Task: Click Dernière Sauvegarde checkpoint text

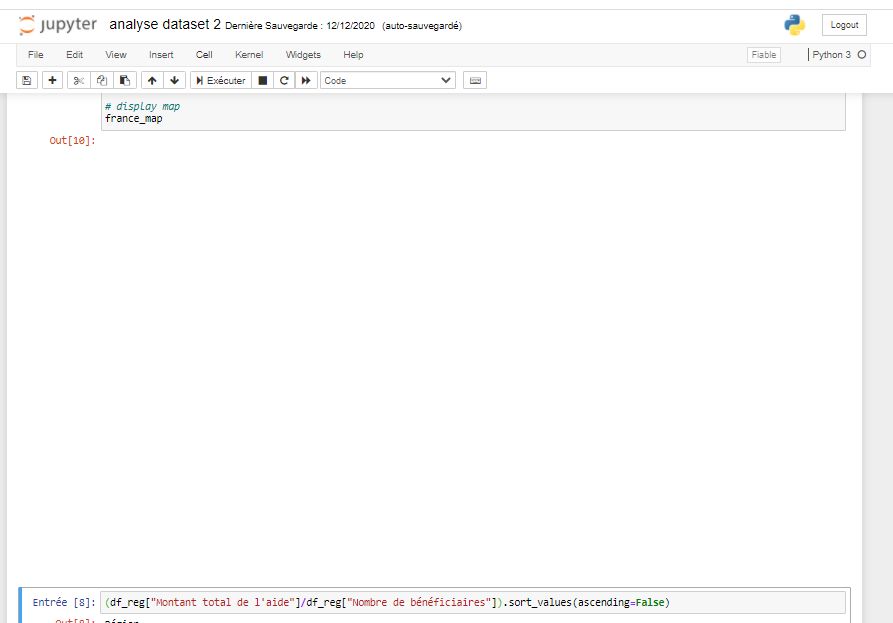Action: tap(300, 26)
